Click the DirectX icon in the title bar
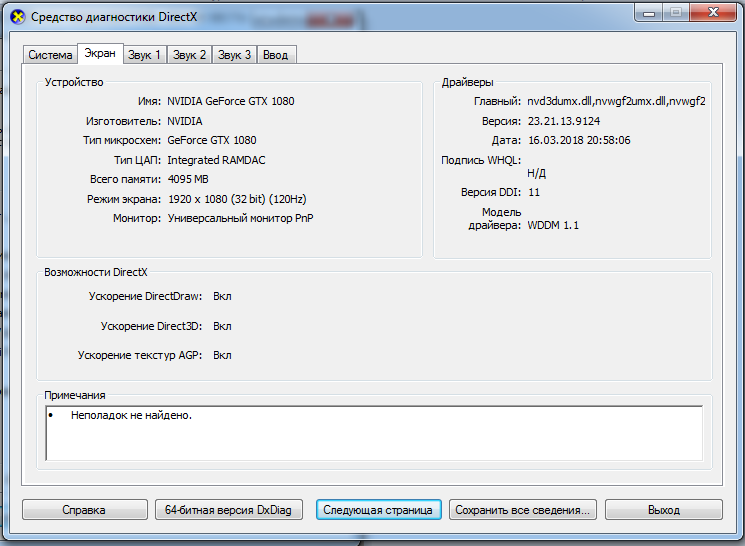This screenshot has width=745, height=546. (18, 17)
